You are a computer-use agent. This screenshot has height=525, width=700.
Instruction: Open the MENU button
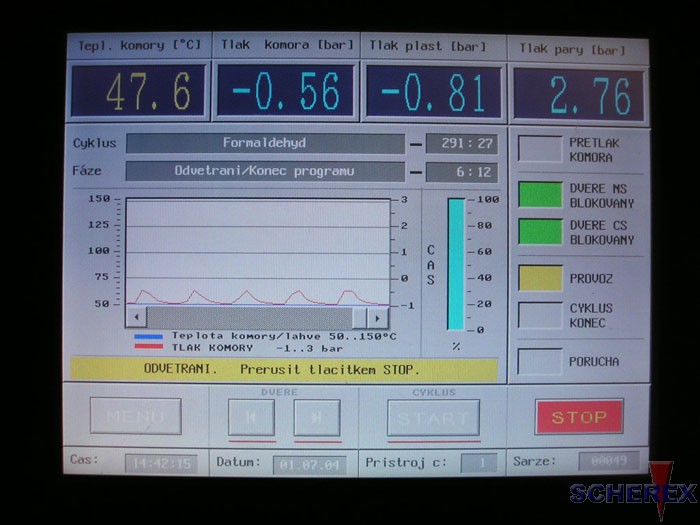click(136, 416)
